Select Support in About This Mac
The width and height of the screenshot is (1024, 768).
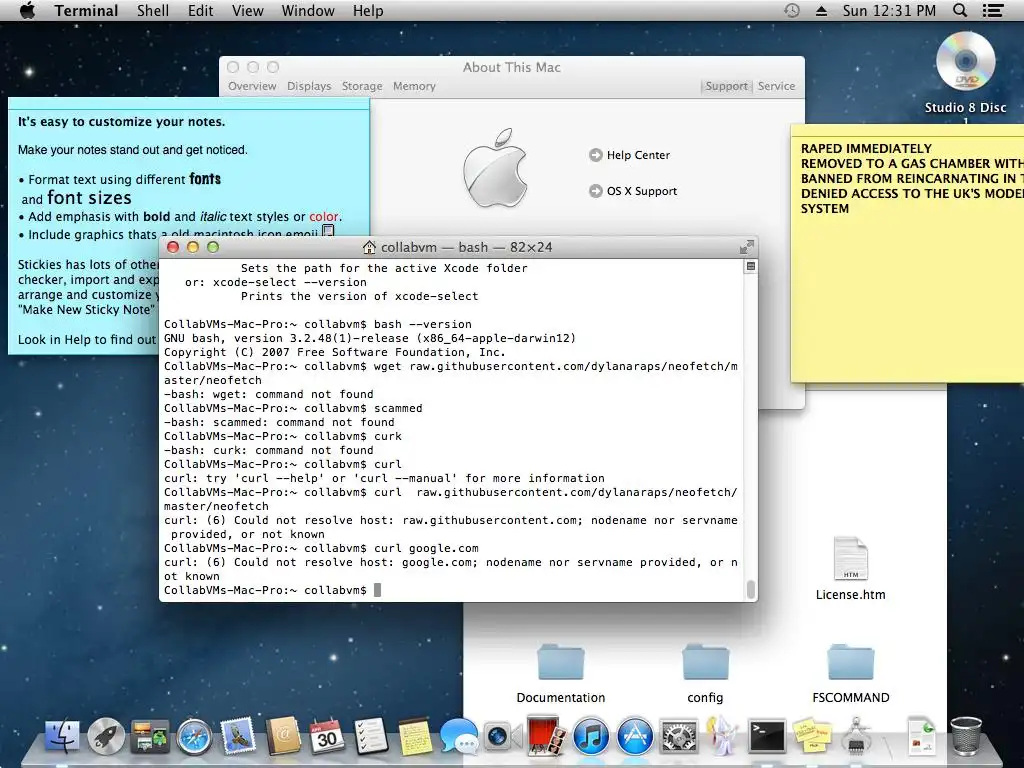click(x=726, y=86)
